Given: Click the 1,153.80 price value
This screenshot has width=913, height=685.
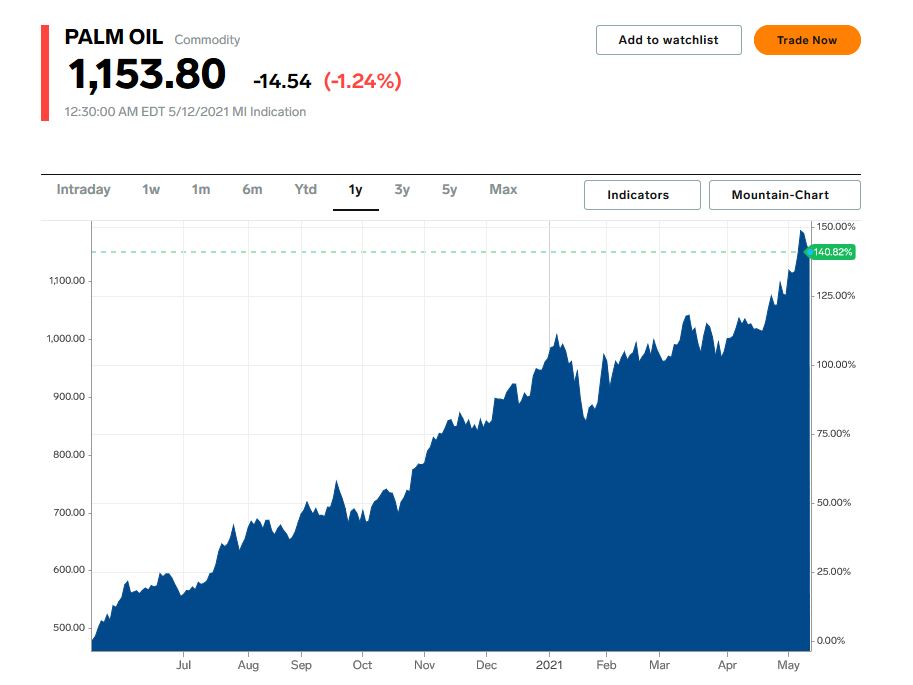Looking at the screenshot, I should click(x=146, y=76).
